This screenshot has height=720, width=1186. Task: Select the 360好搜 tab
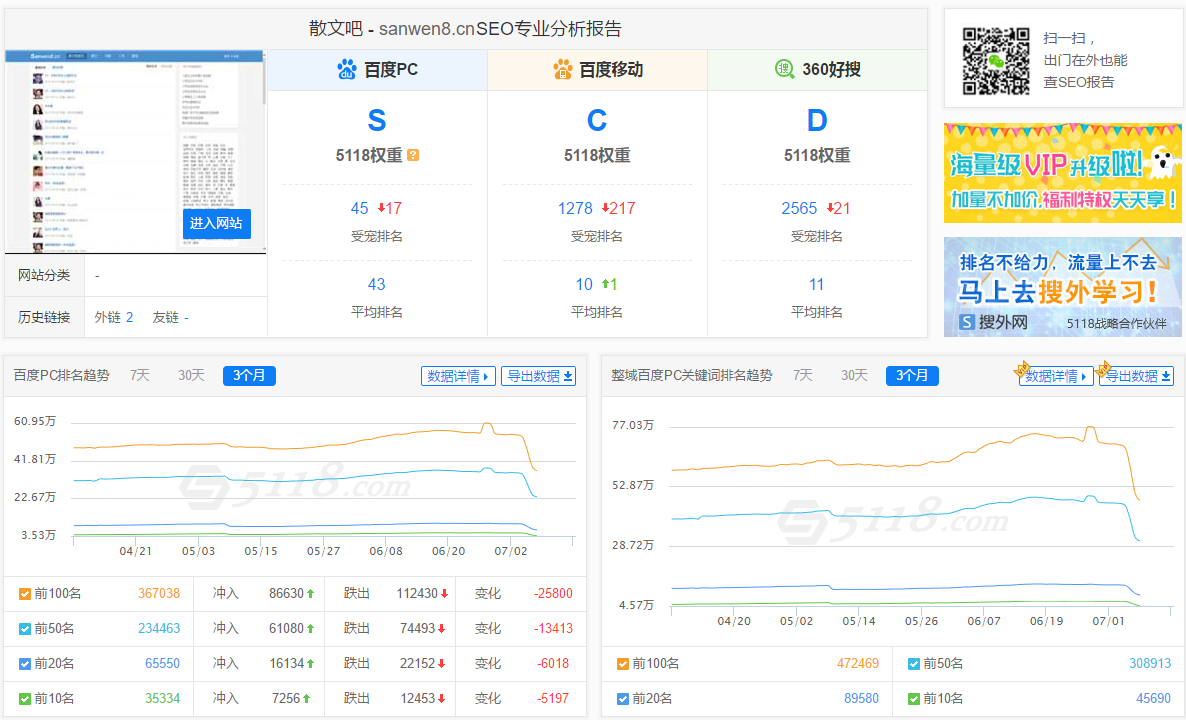tap(818, 70)
